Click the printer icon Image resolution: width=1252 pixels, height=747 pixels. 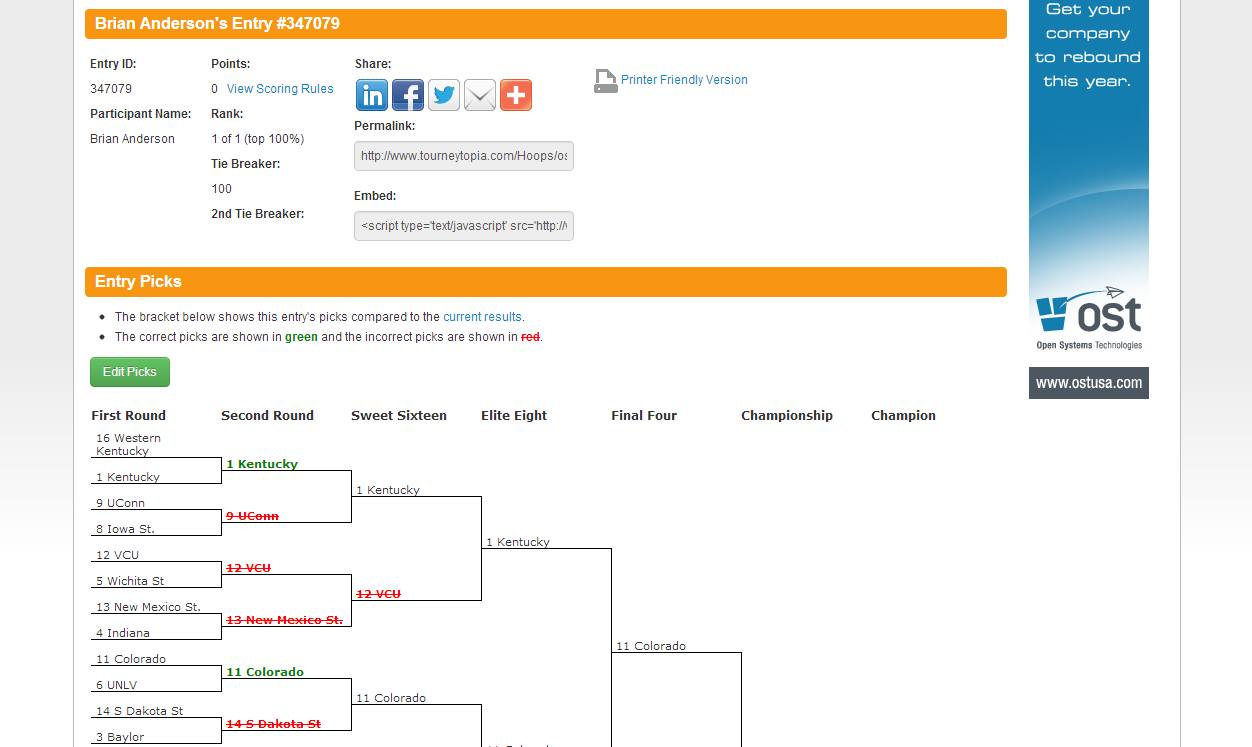pos(605,81)
